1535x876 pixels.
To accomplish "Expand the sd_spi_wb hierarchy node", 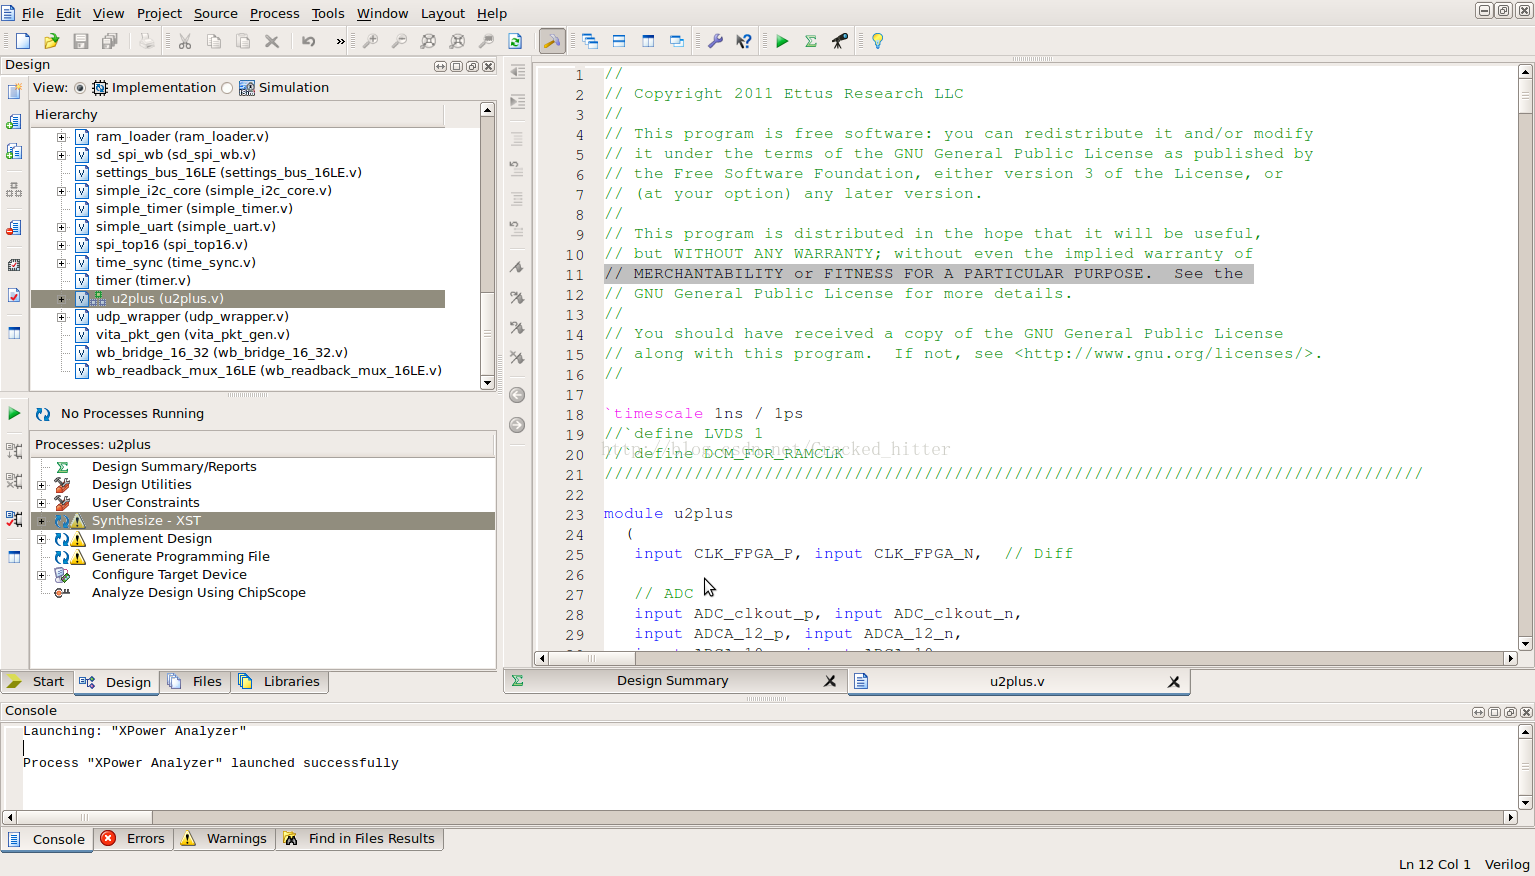I will 62,155.
